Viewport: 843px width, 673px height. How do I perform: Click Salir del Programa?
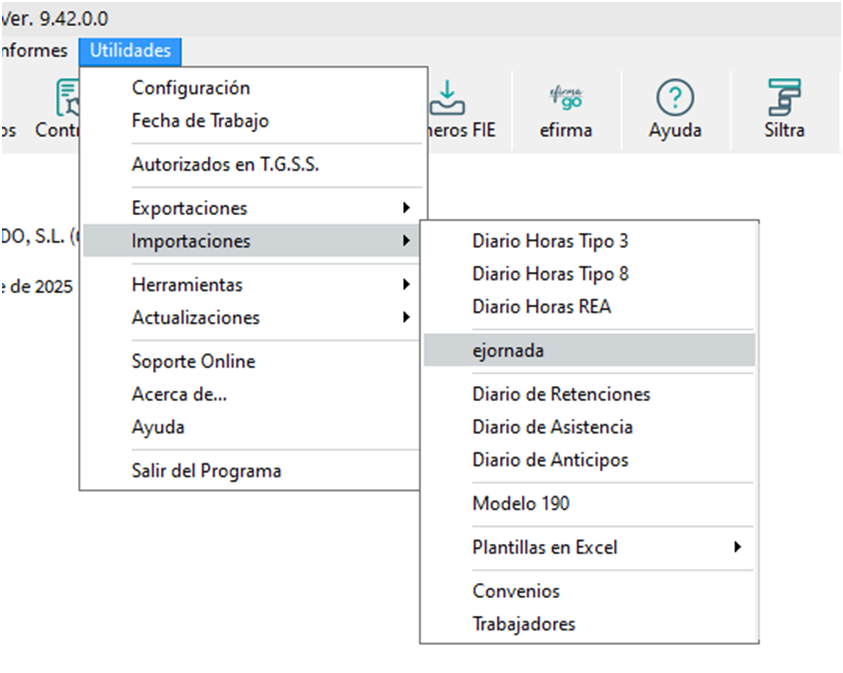point(206,471)
